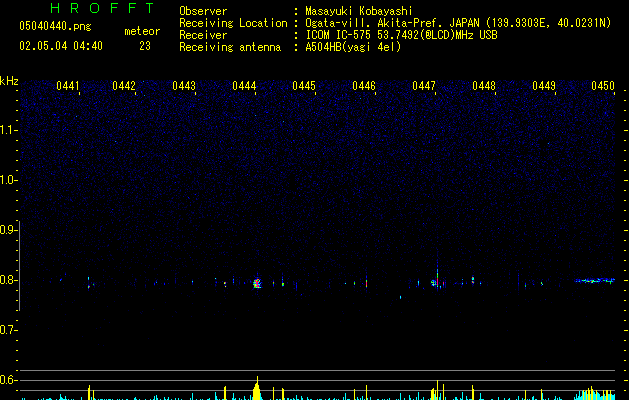Click the 0.8 kHz axis label

tap(8, 280)
